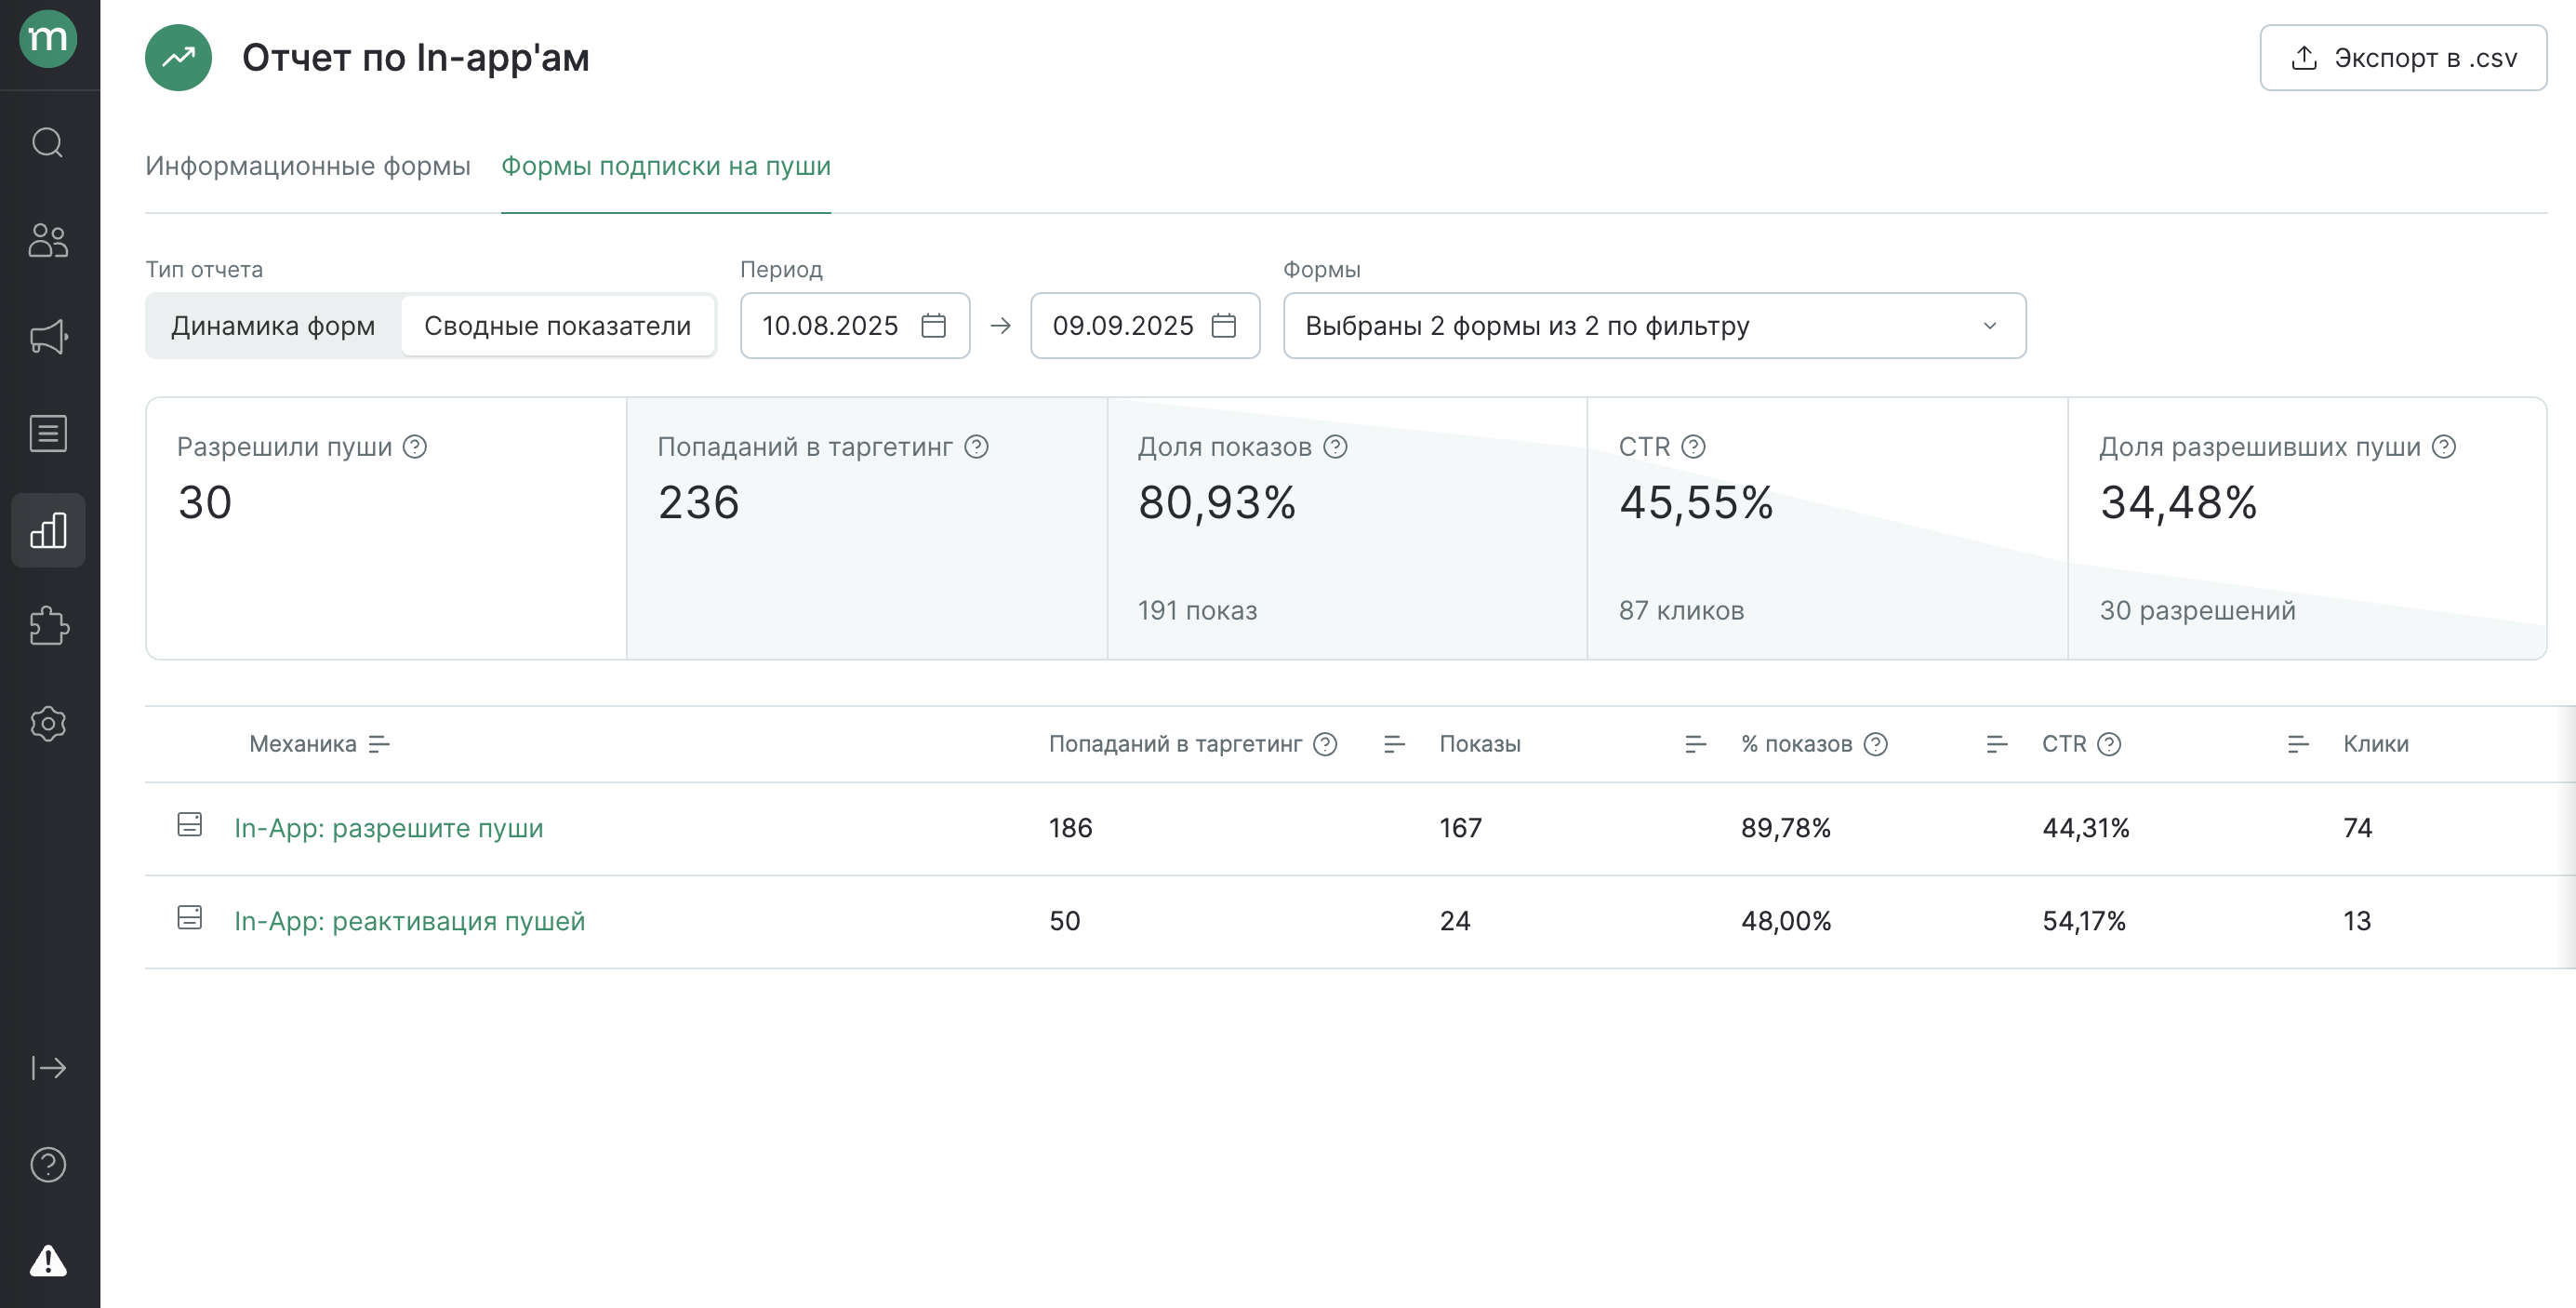Sort by Попаданий в таргетинг column
The width and height of the screenshot is (2576, 1308).
point(1394,744)
